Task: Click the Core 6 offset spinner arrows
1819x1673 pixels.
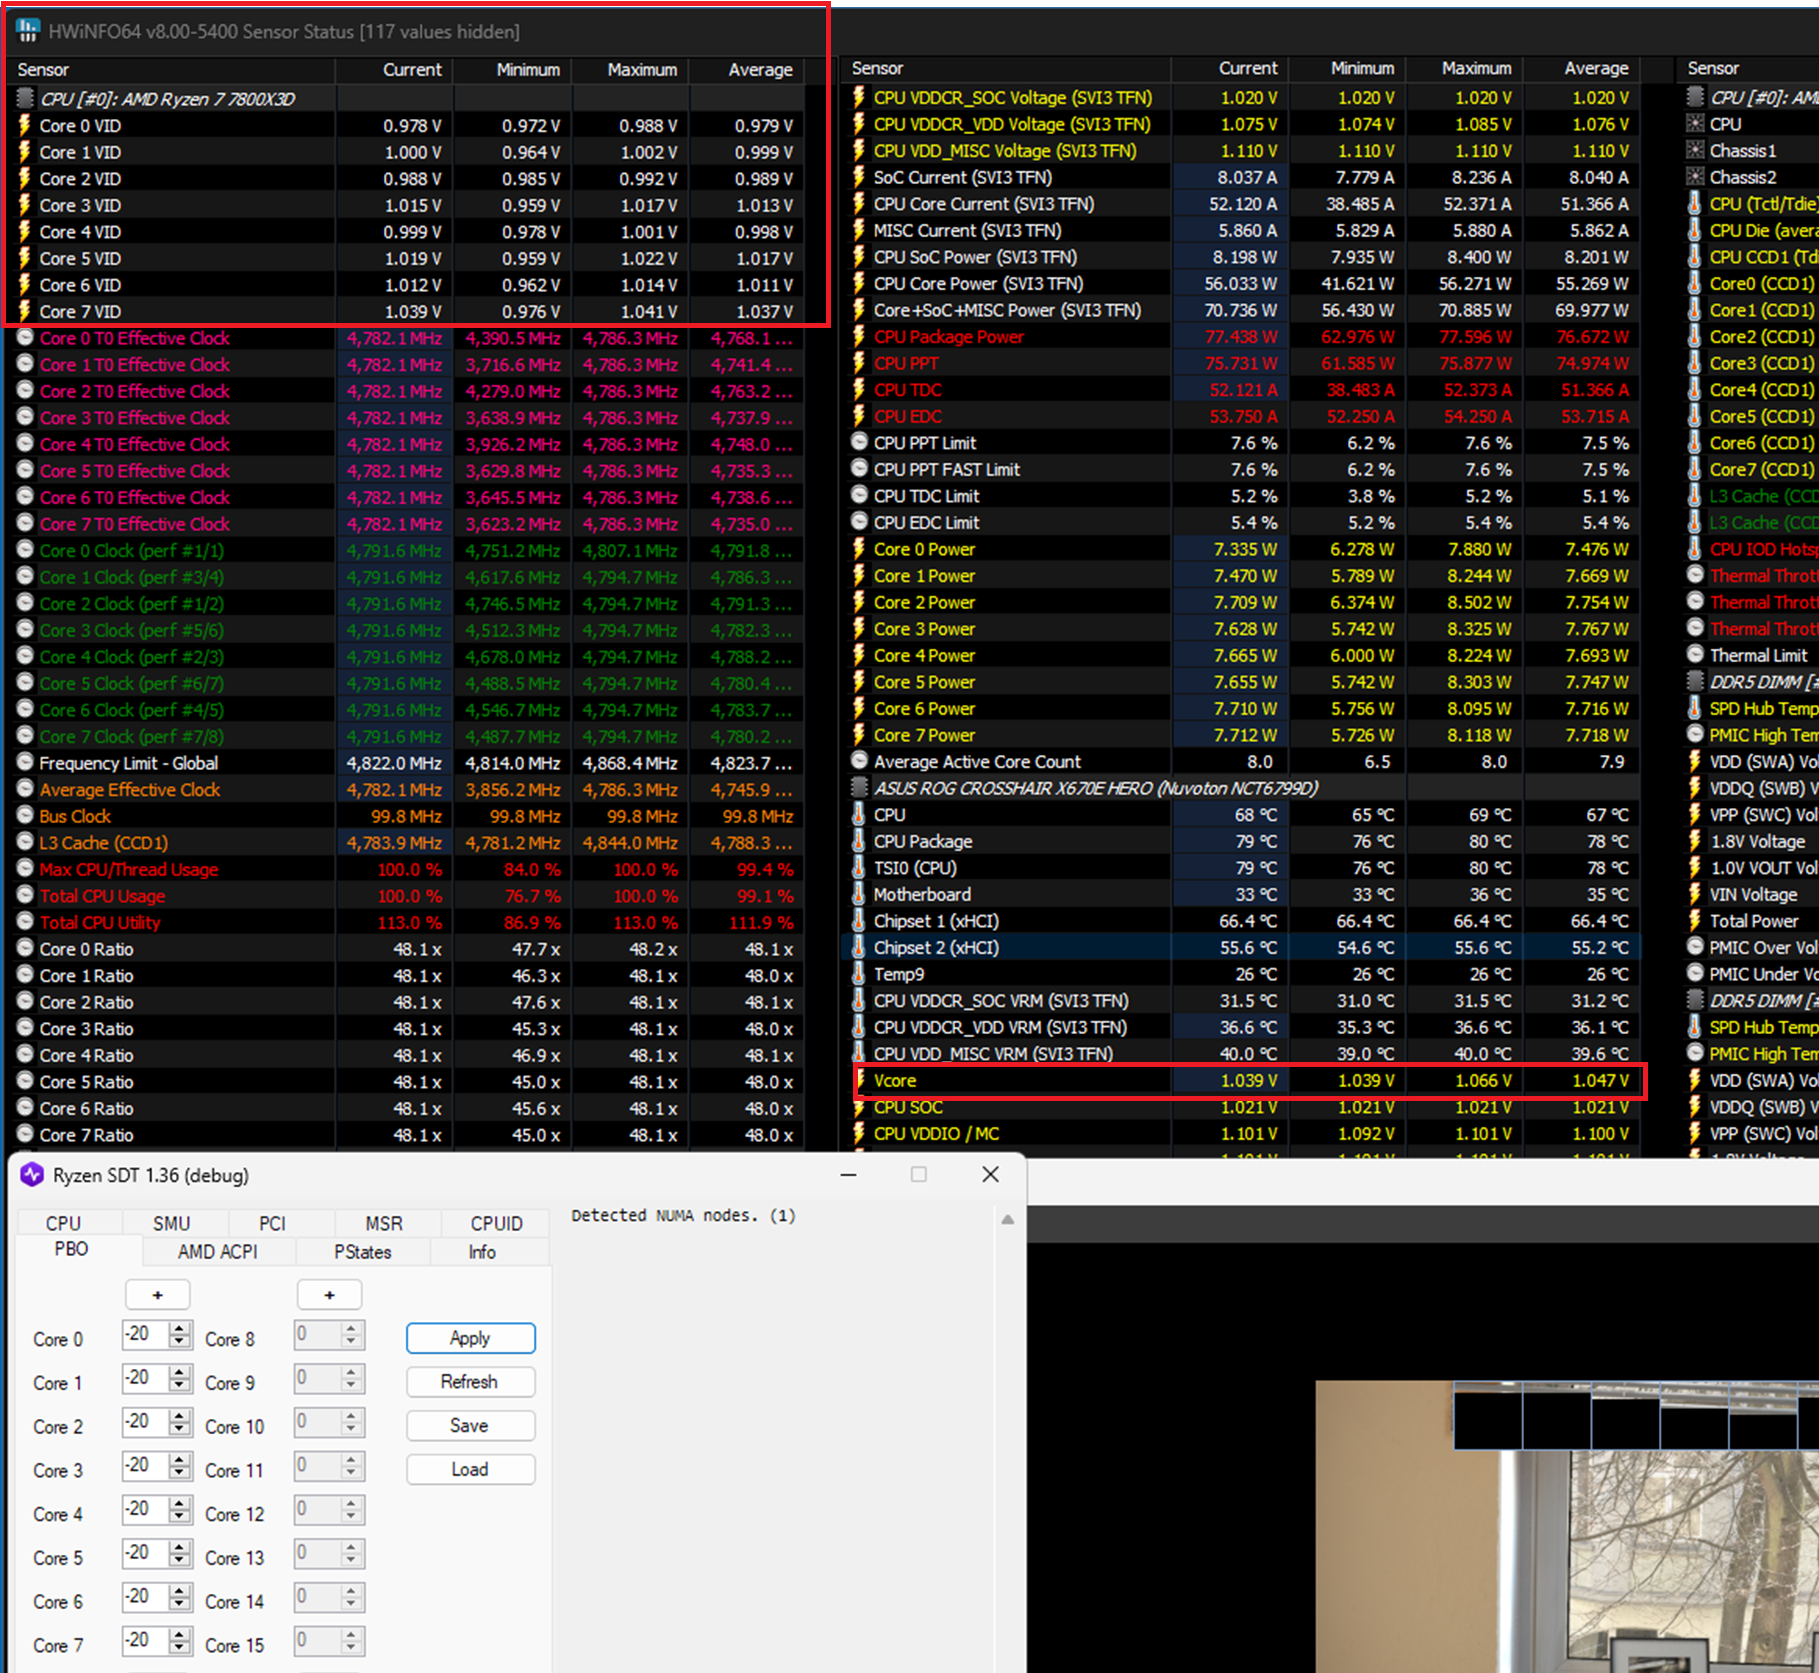Action: [180, 1597]
